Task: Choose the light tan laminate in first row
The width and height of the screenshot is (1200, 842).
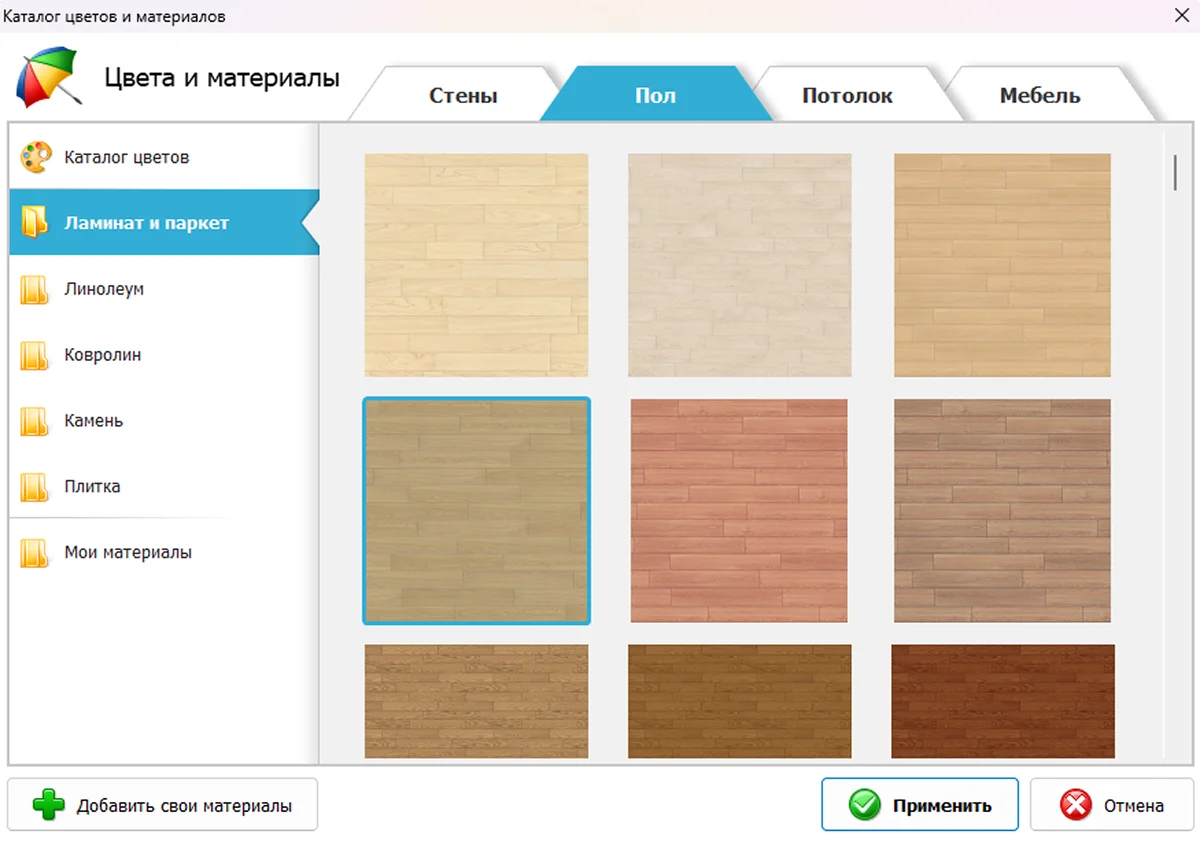Action: (x=1002, y=265)
